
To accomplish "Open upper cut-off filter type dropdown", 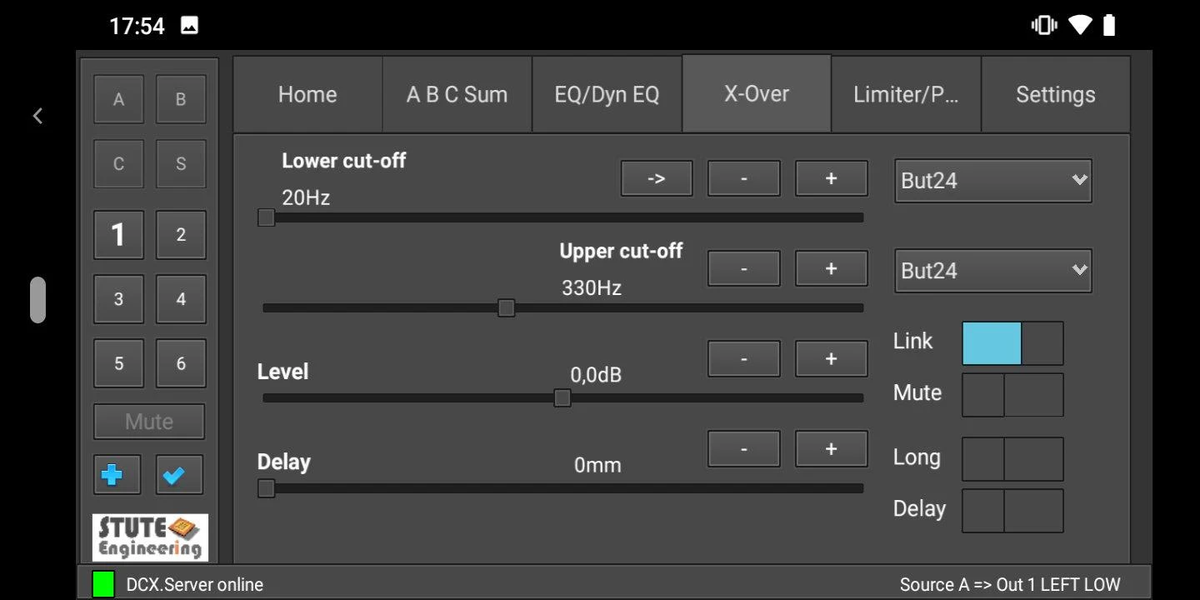I will 992,271.
